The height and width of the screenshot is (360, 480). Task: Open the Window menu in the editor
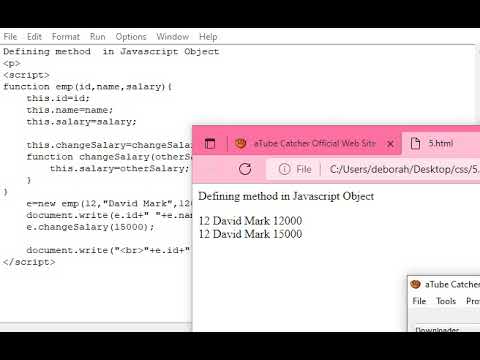[x=173, y=37]
